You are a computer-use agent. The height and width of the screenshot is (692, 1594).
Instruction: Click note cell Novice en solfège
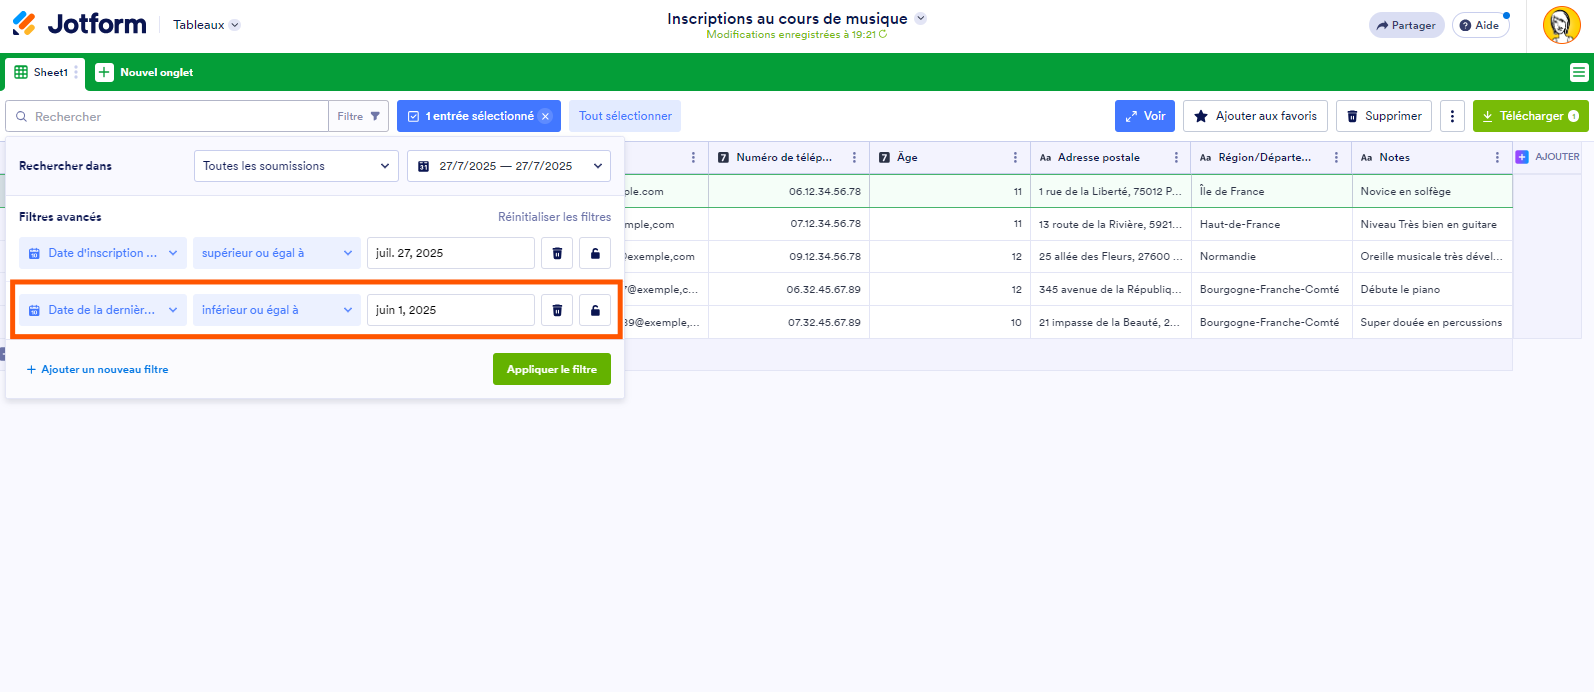coord(1432,191)
